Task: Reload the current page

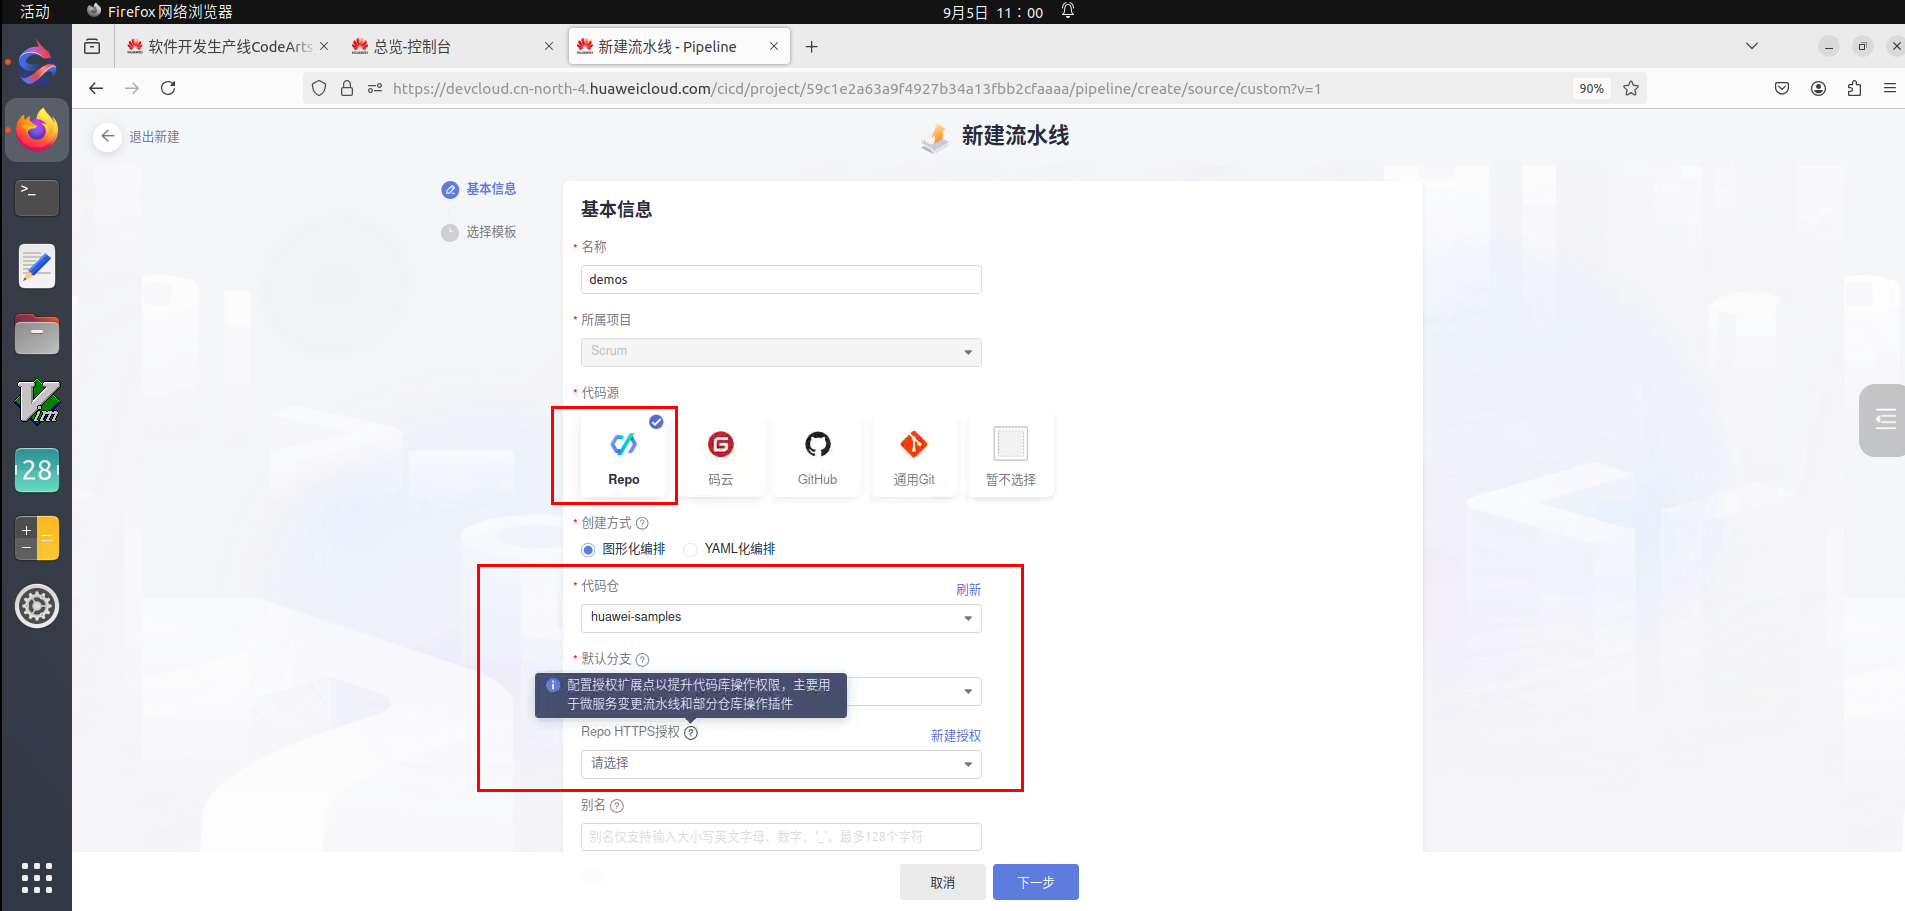Action: coord(168,88)
